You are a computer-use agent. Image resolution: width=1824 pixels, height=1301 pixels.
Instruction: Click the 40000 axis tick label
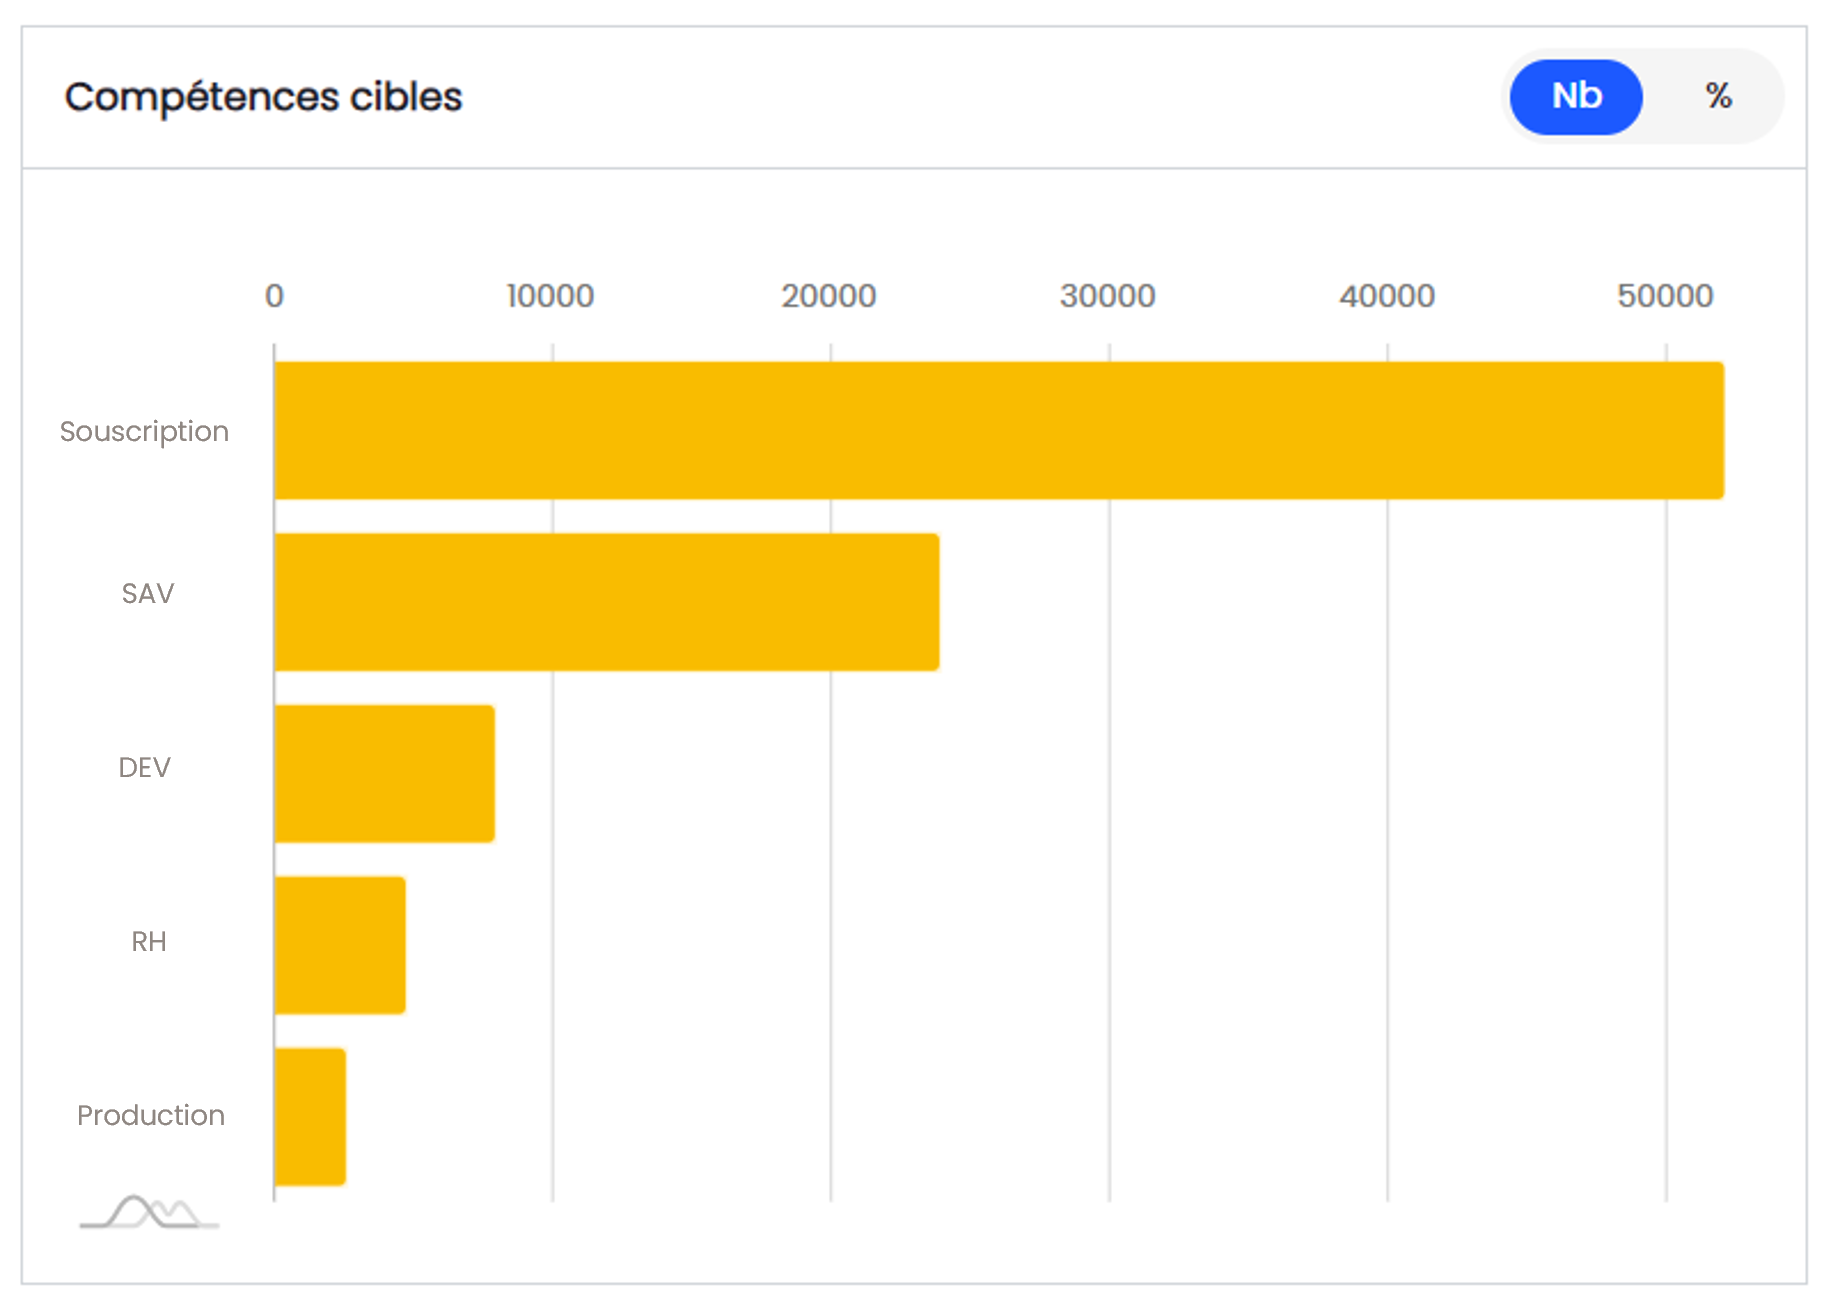(1386, 296)
